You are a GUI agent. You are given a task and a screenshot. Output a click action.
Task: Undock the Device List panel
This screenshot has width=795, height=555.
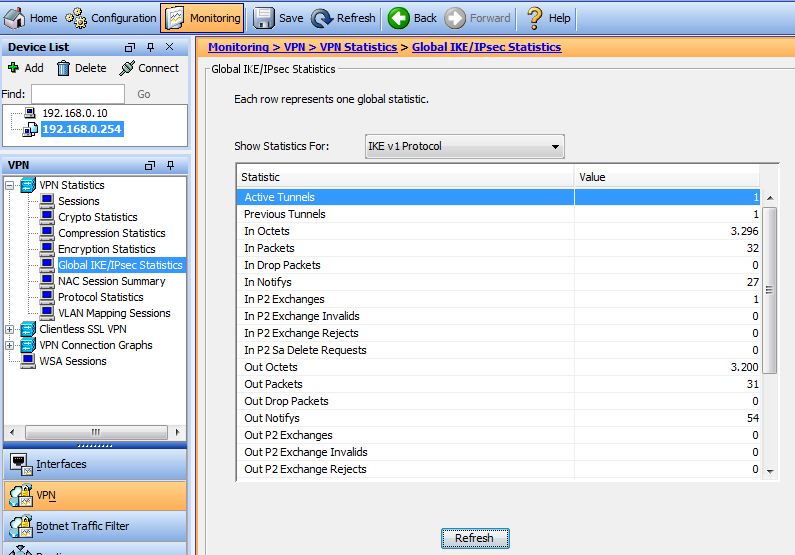click(130, 47)
